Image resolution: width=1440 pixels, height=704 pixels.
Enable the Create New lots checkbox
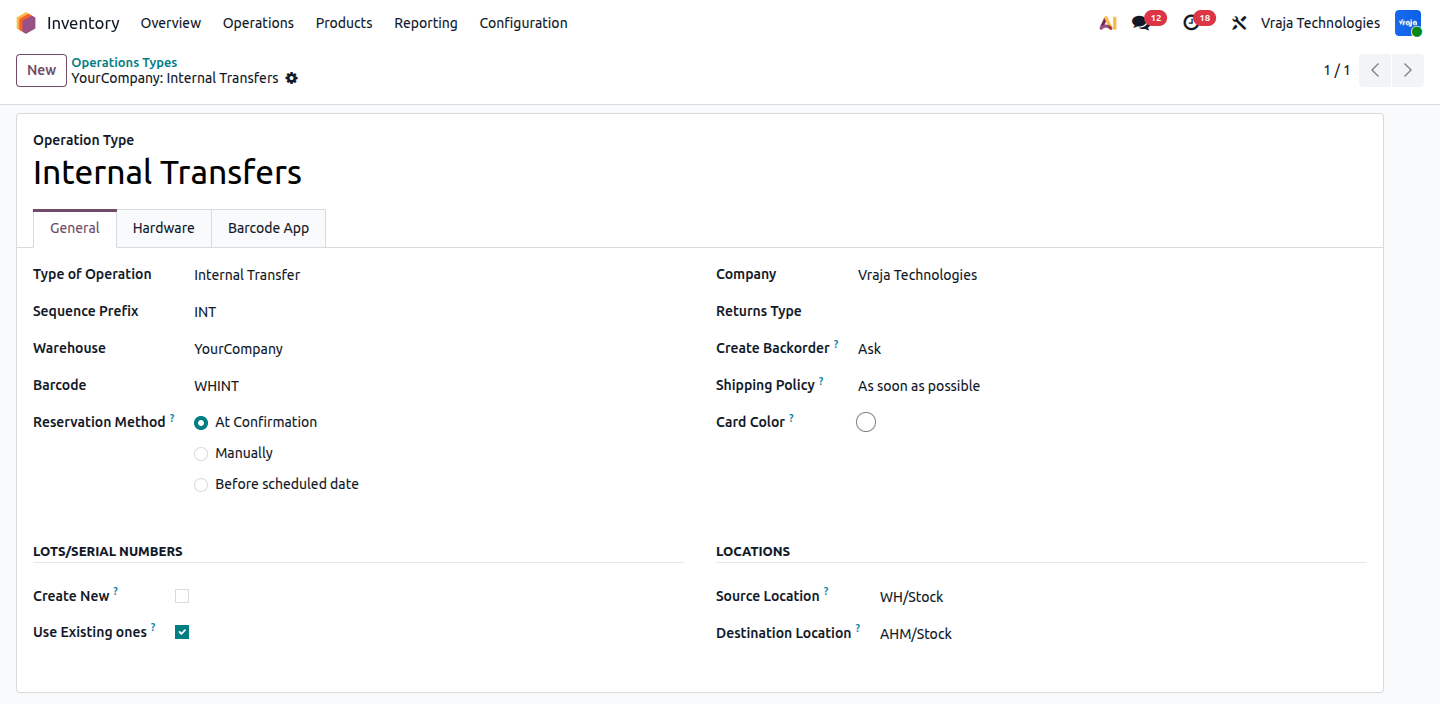182,596
